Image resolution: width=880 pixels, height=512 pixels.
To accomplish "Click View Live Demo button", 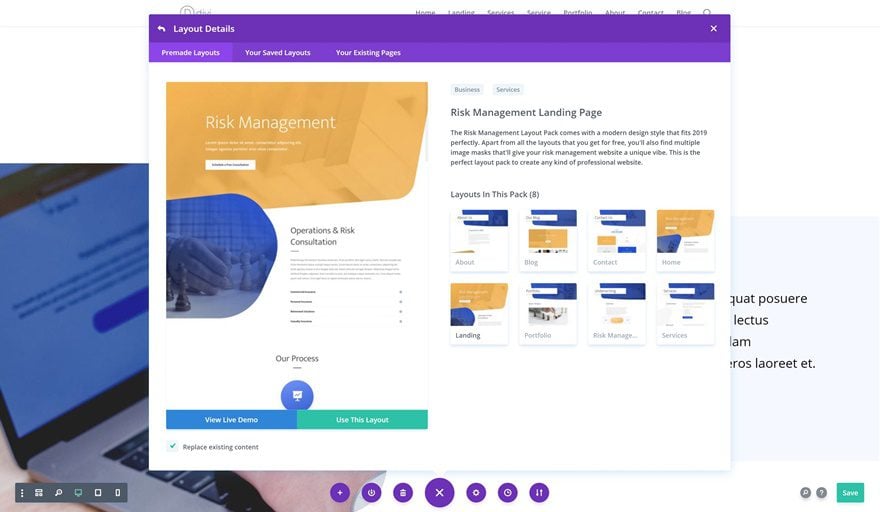I will pyautogui.click(x=231, y=420).
